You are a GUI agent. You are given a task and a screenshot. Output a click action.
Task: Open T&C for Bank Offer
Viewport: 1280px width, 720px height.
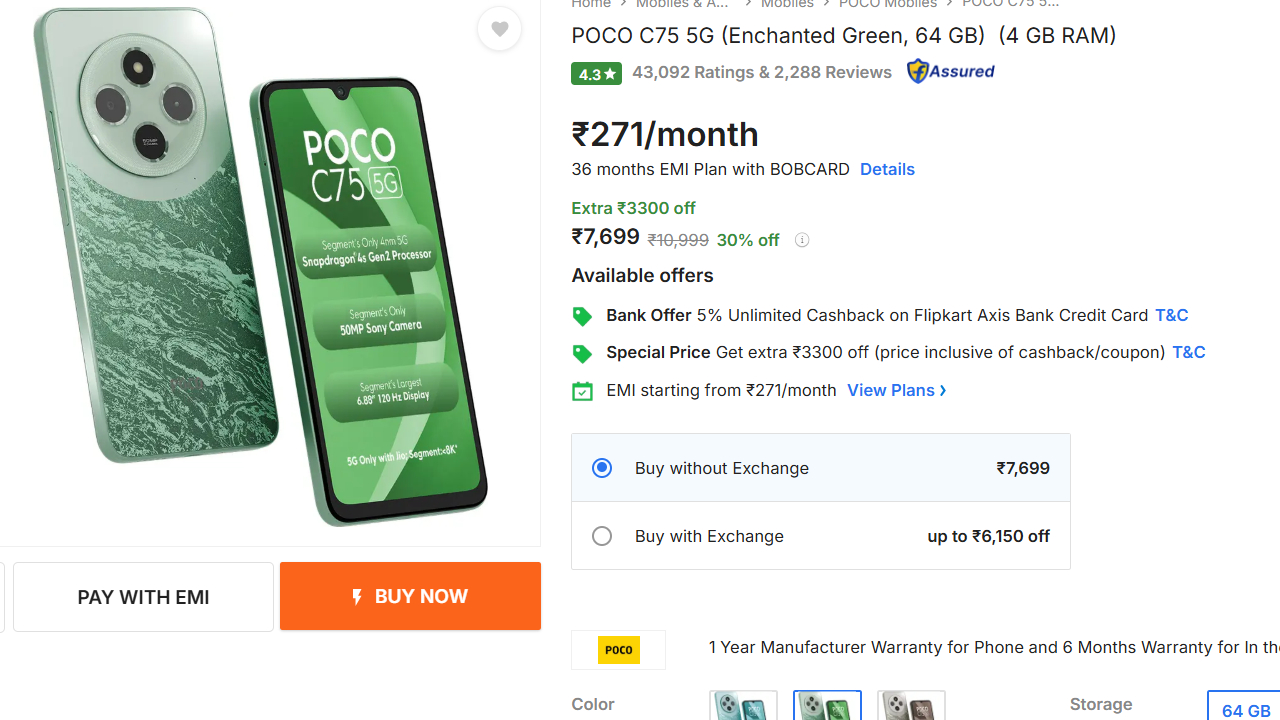pos(1171,315)
